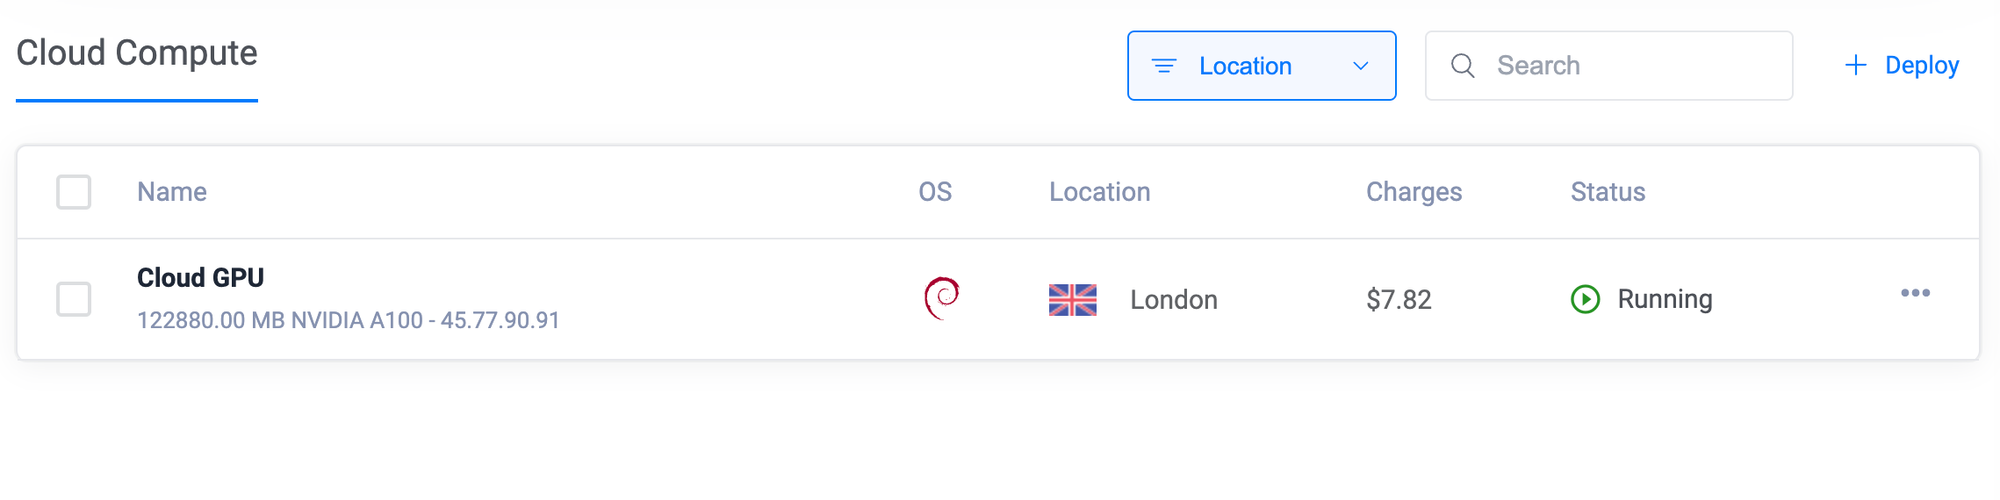Click the Location dropdown chevron arrow
This screenshot has width=2000, height=500.
(1360, 66)
